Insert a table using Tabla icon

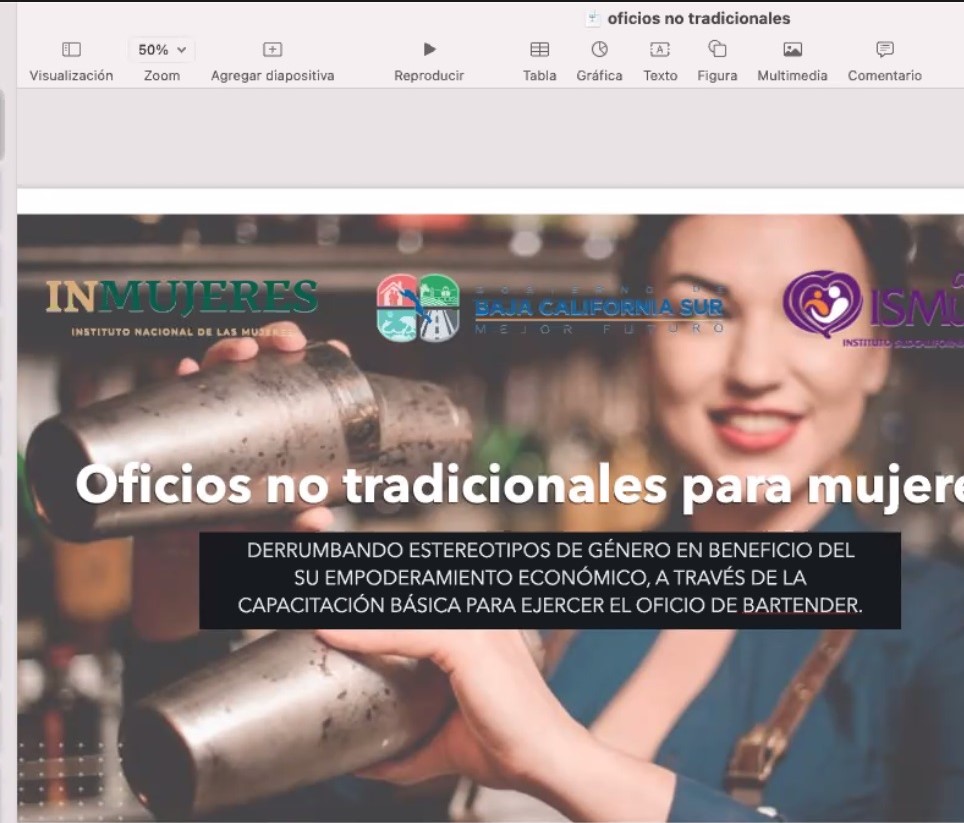(x=539, y=50)
